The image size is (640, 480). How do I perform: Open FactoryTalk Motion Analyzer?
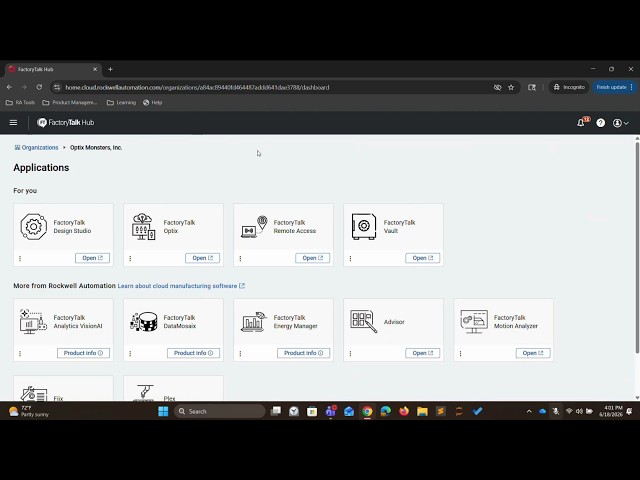533,353
